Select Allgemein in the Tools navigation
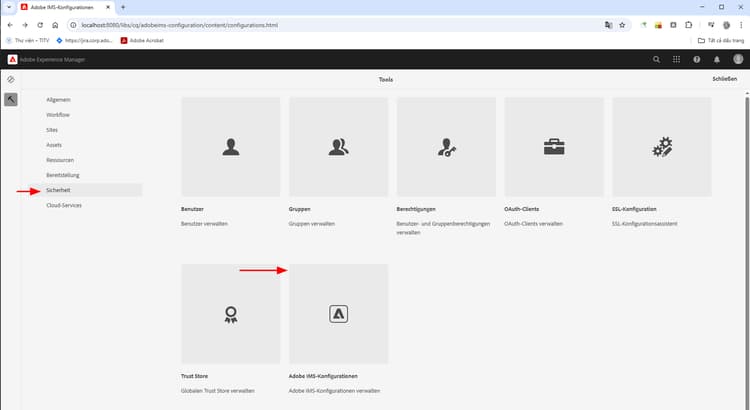 pos(58,100)
